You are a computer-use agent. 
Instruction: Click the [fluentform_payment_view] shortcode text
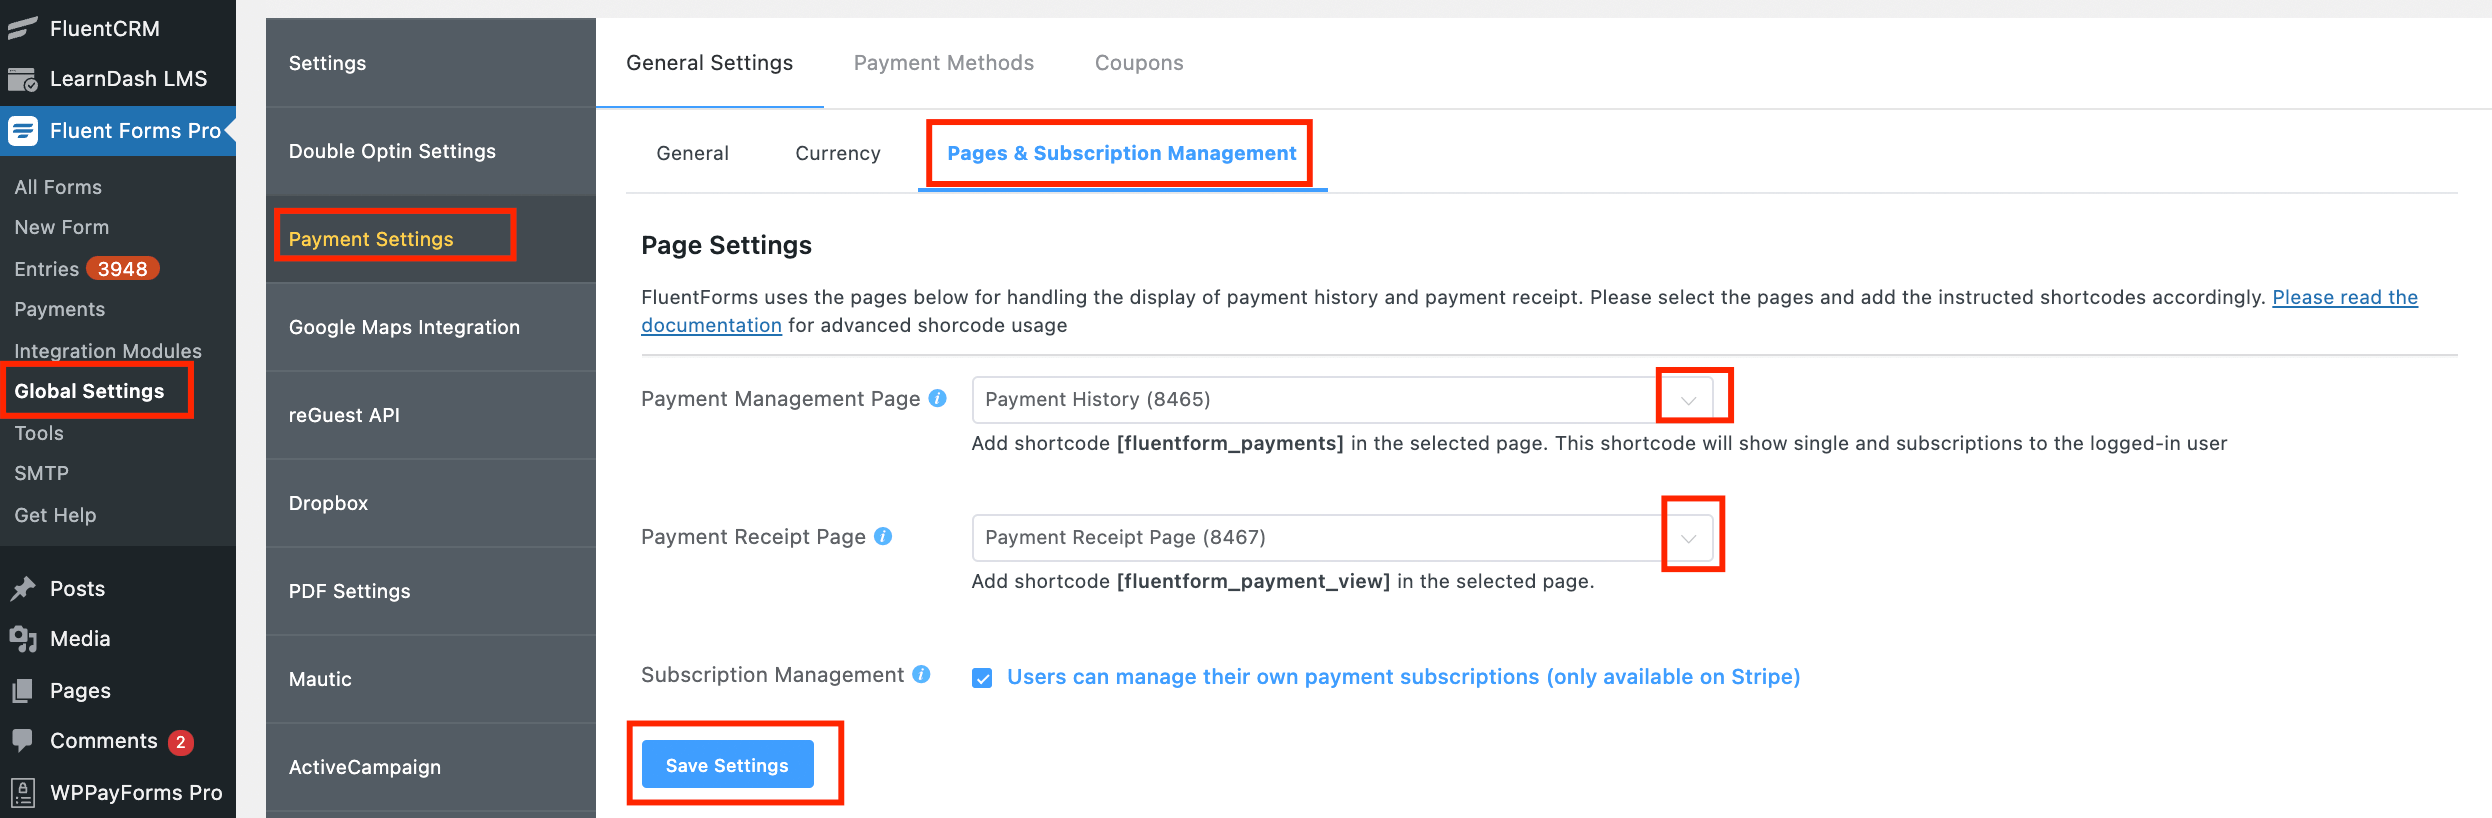[x=1253, y=581]
